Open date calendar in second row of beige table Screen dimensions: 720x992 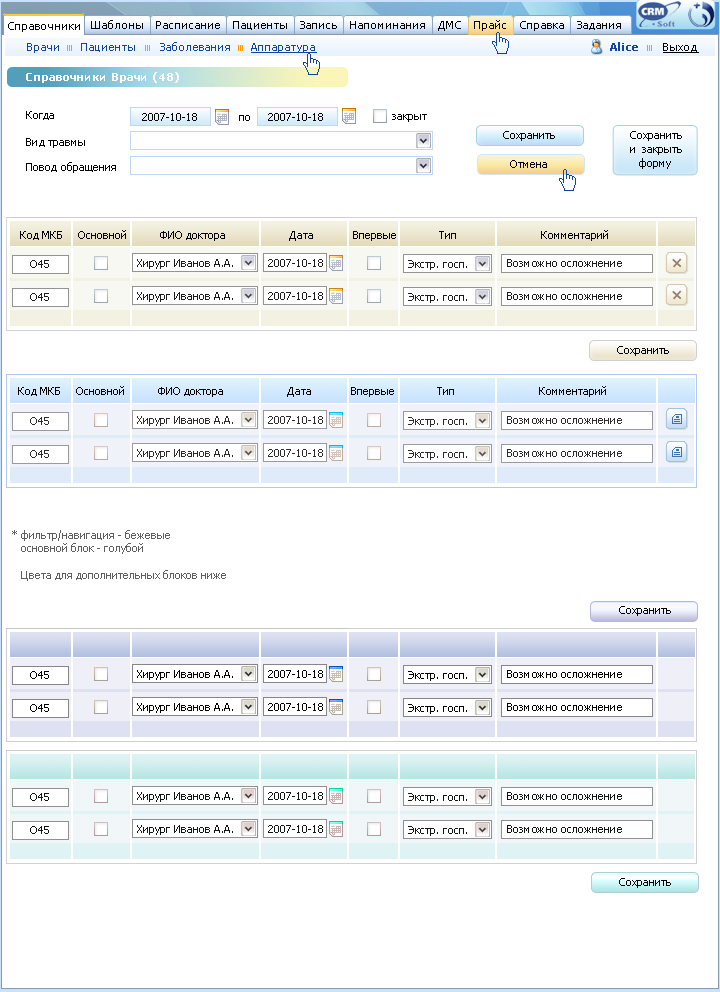[336, 295]
